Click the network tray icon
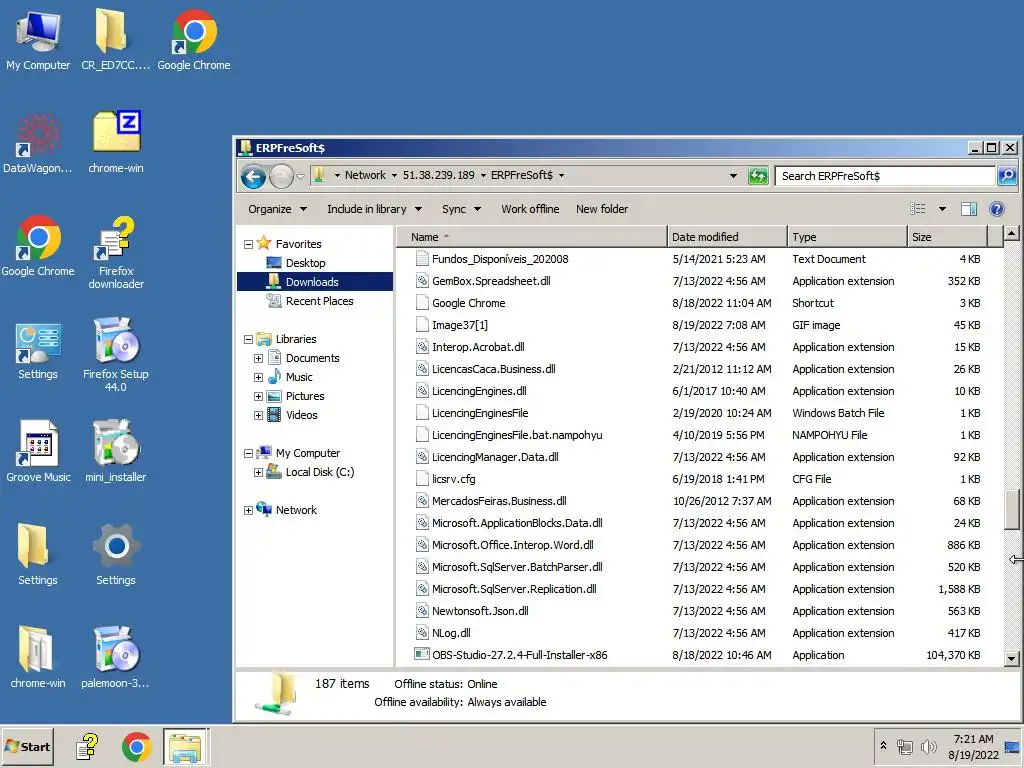The height and width of the screenshot is (768, 1024). [905, 746]
